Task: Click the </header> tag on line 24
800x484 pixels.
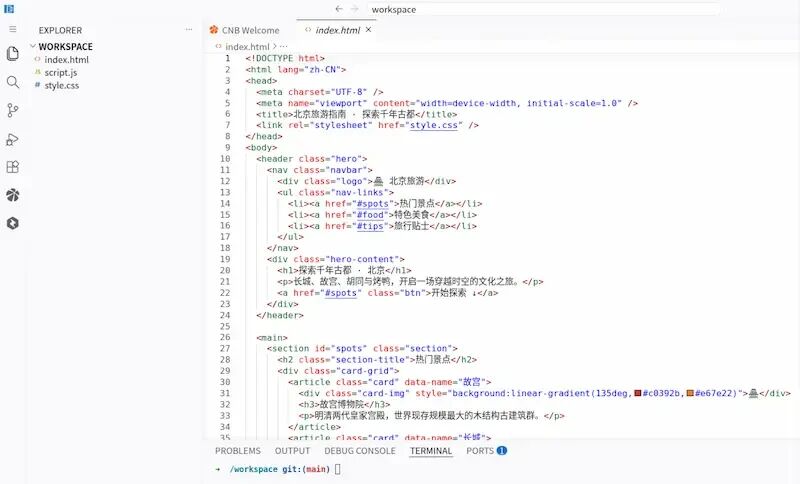Action: [x=280, y=315]
